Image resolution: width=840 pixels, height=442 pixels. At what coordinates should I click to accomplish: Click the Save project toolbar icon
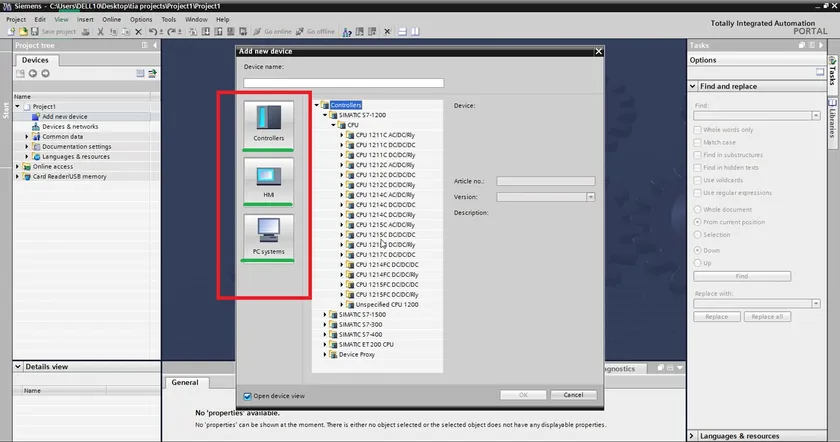click(34, 32)
